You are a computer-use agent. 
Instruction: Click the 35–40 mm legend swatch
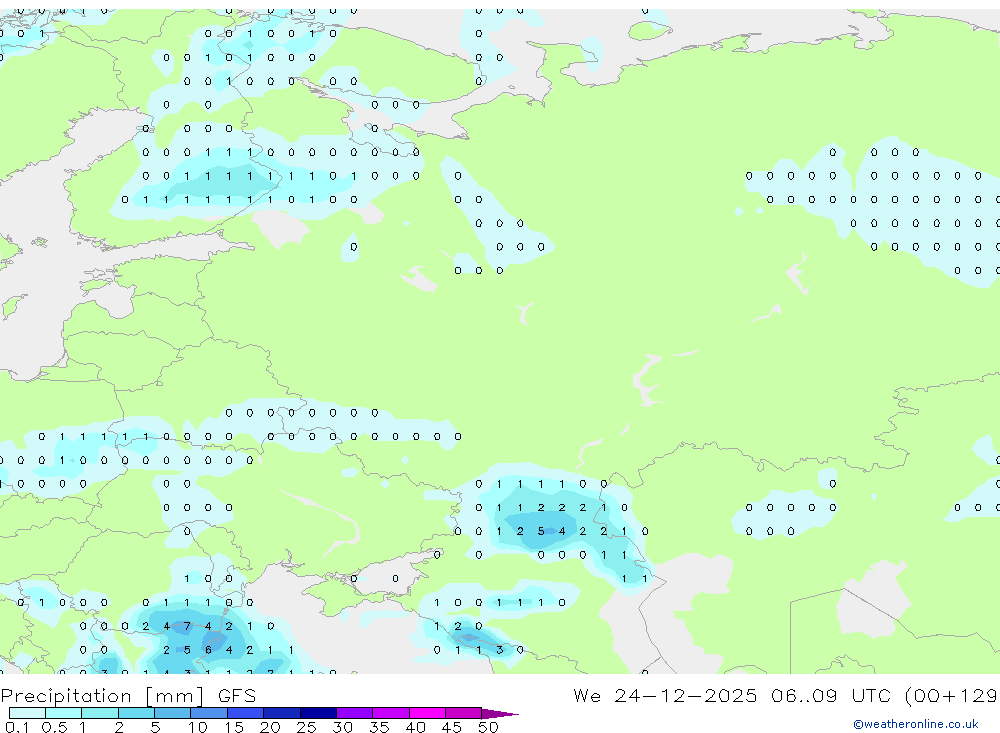coord(391,713)
